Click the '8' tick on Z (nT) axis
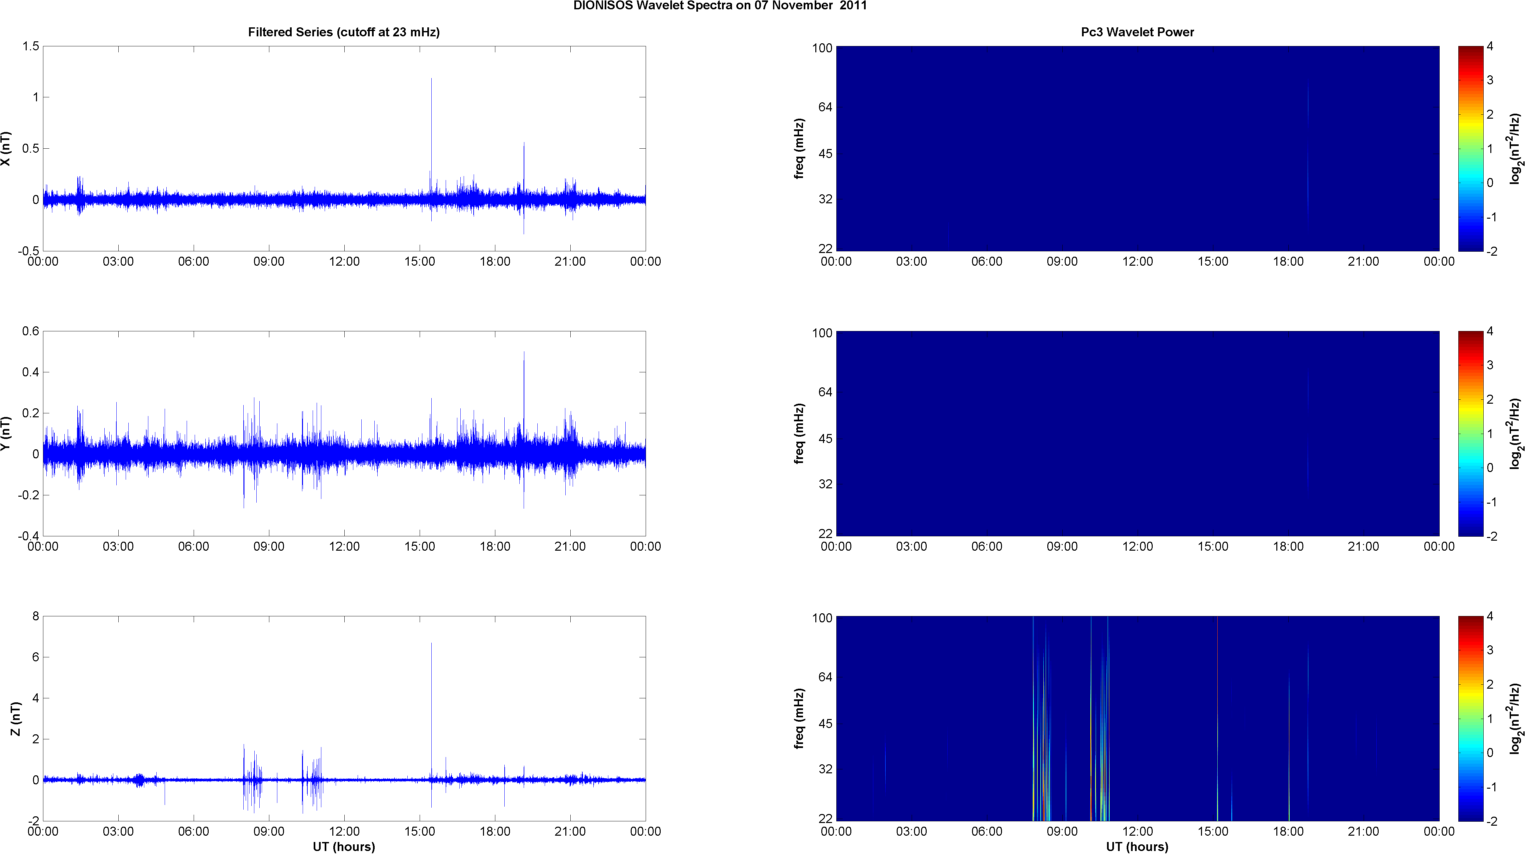The width and height of the screenshot is (1525, 854). pos(36,617)
